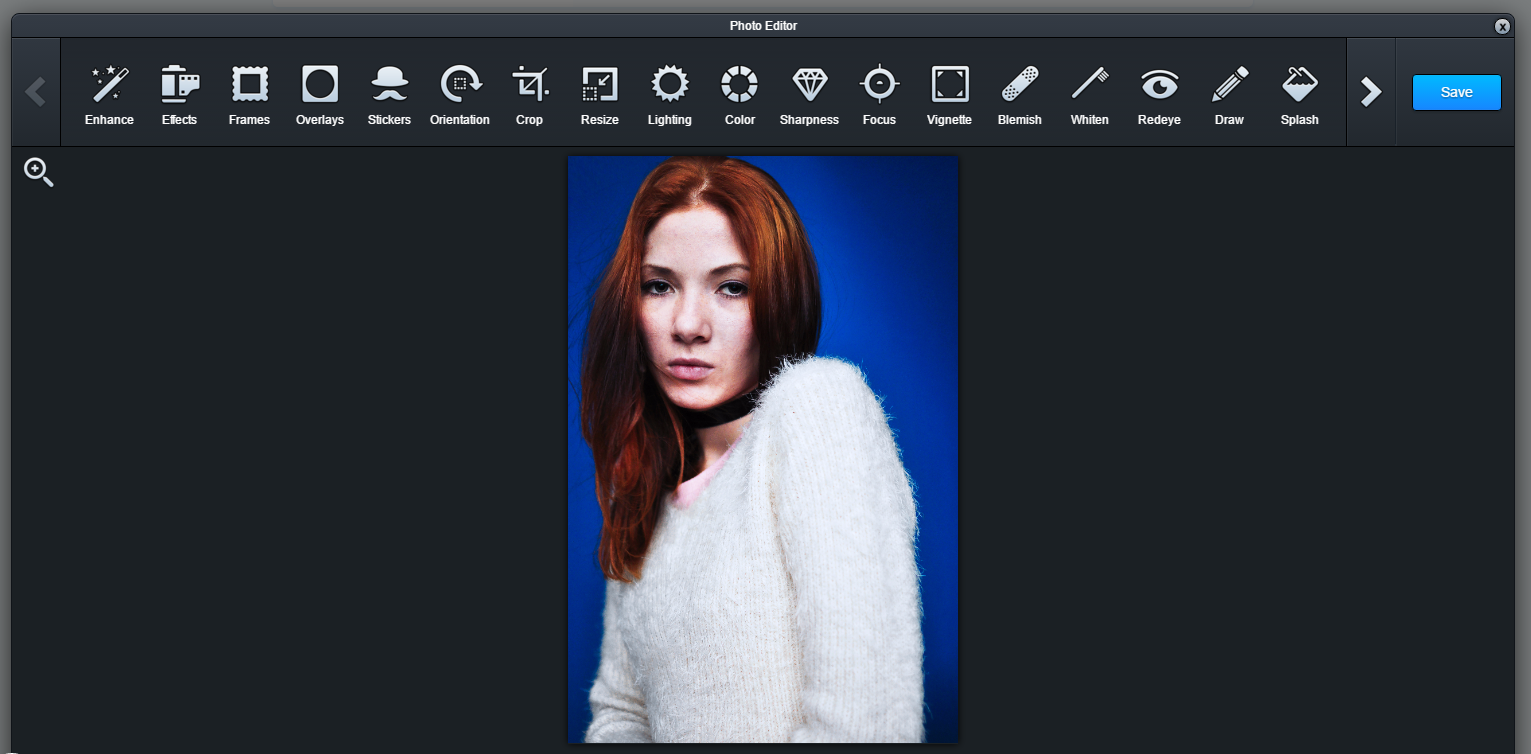
Task: Open the Orientation rotate tool
Action: [x=460, y=94]
